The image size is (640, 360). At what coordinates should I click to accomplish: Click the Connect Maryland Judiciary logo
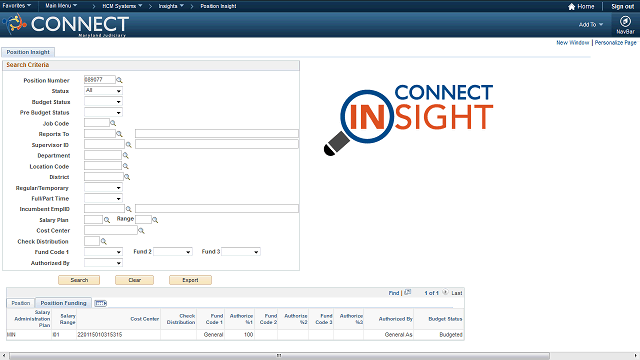click(66, 25)
